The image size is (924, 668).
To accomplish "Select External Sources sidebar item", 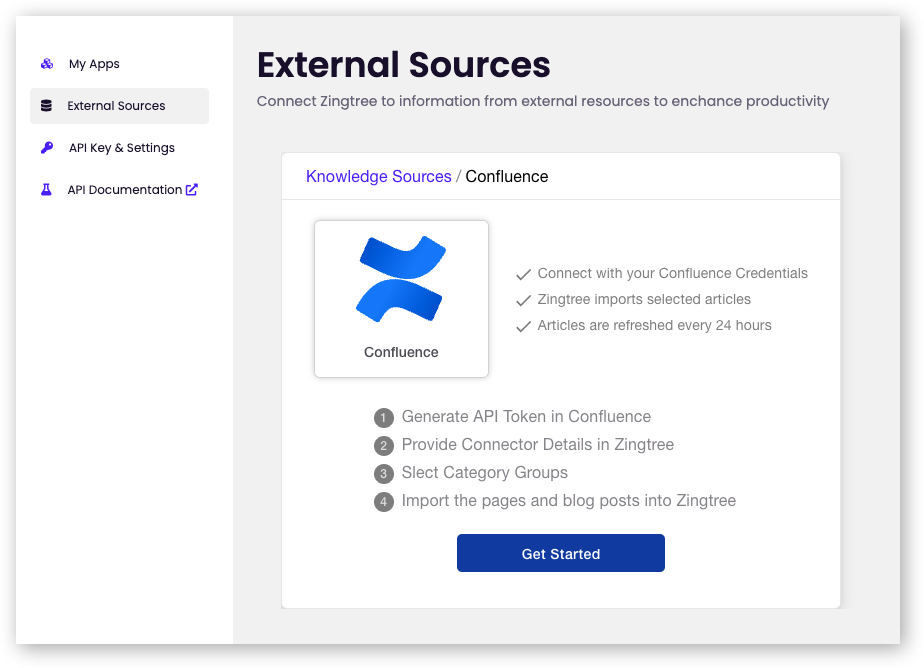I will 120,106.
